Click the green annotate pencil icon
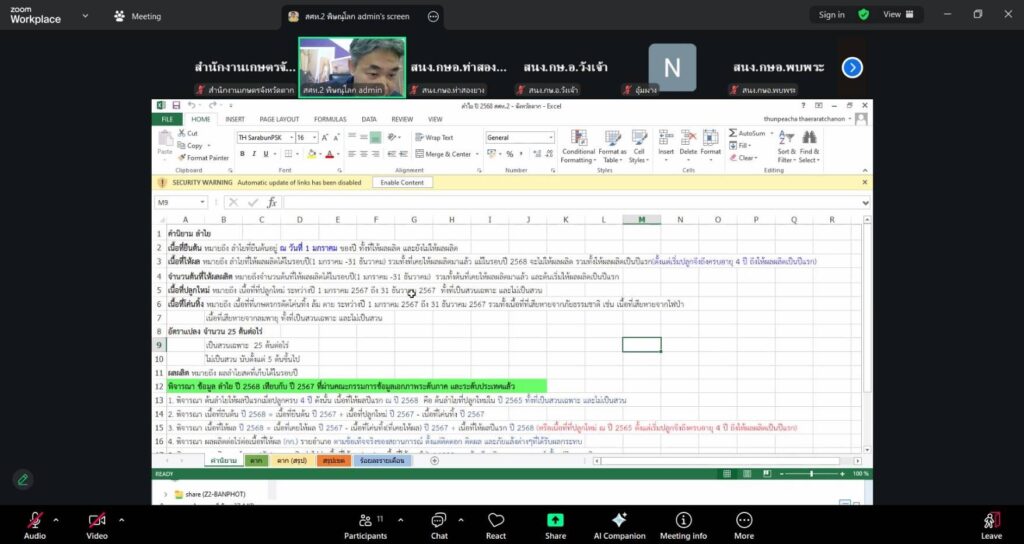The width and height of the screenshot is (1024, 544). [x=23, y=480]
